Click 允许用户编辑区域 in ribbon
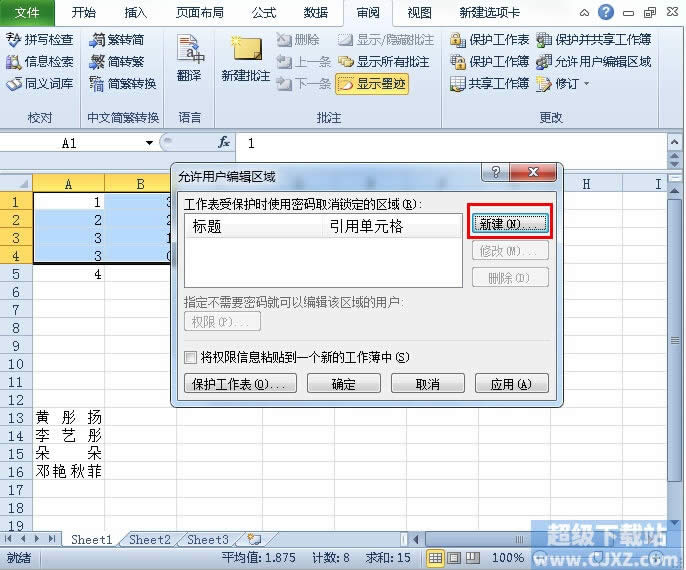 pyautogui.click(x=594, y=62)
